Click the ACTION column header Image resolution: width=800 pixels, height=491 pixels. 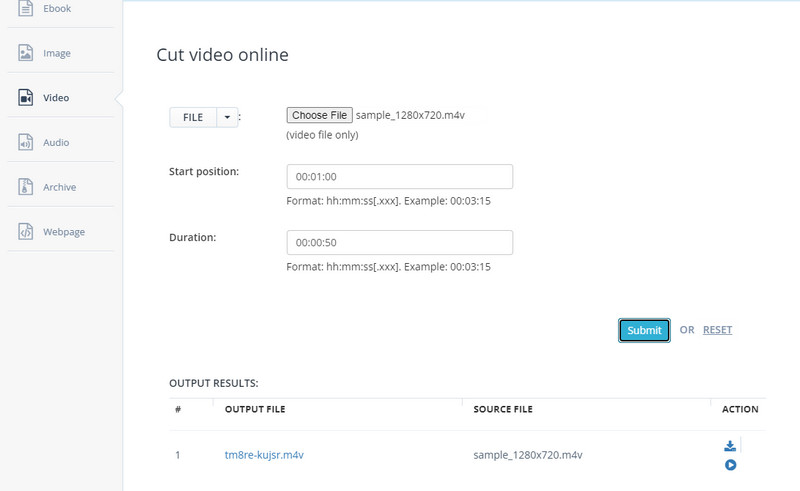coord(740,409)
